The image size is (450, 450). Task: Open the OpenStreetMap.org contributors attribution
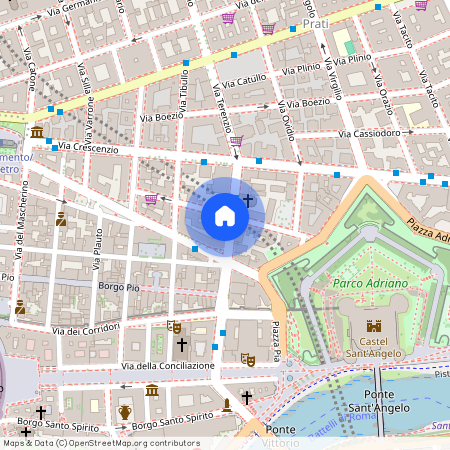coord(134,443)
